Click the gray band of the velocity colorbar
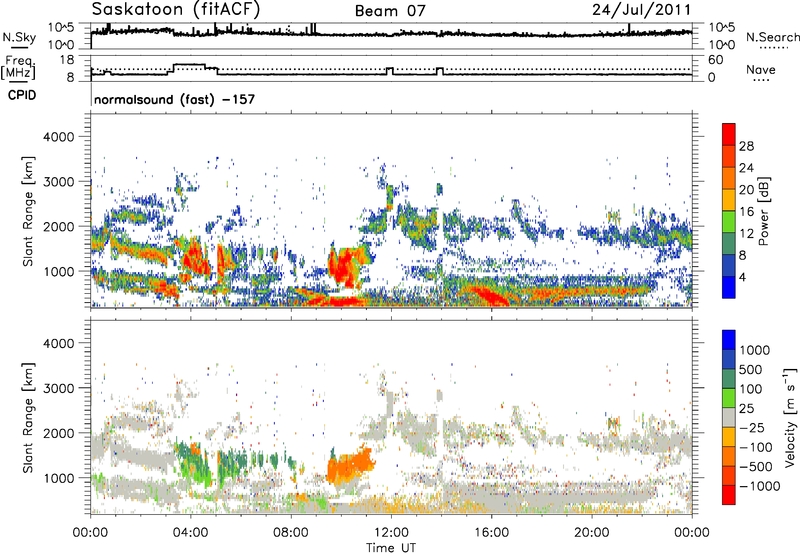The height and width of the screenshot is (554, 800). click(x=729, y=418)
